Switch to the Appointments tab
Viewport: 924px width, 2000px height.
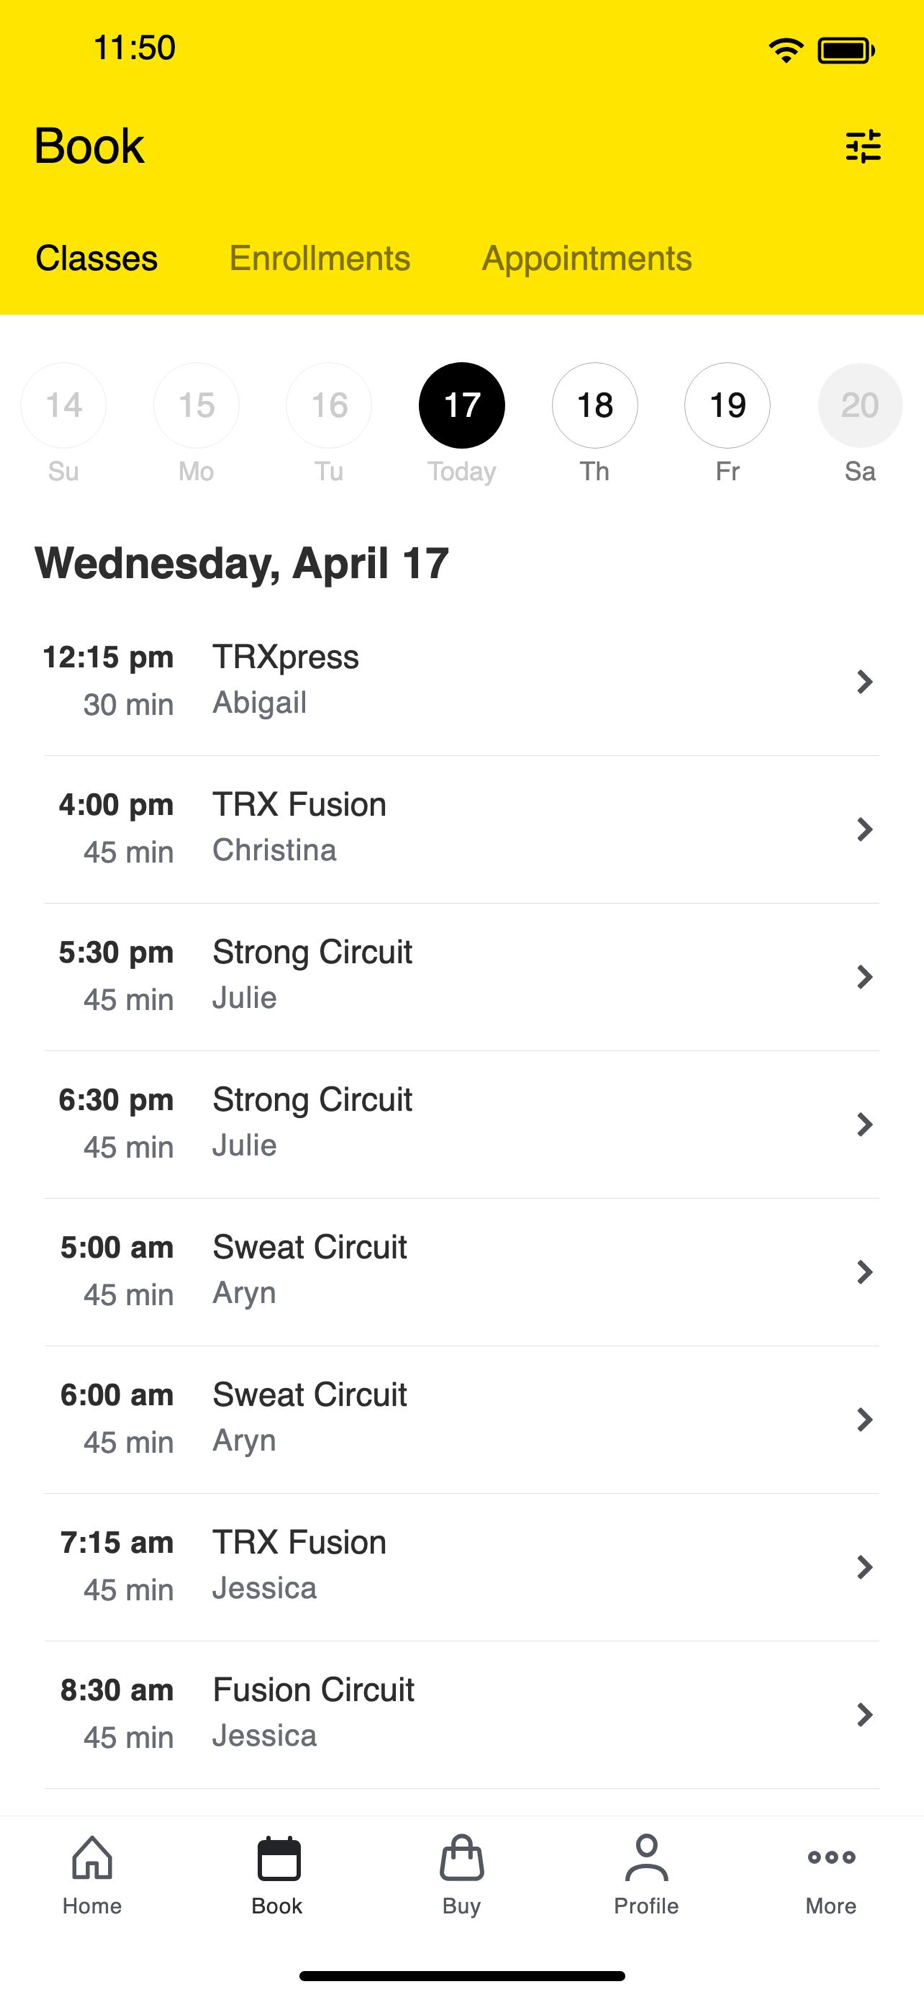click(x=587, y=259)
